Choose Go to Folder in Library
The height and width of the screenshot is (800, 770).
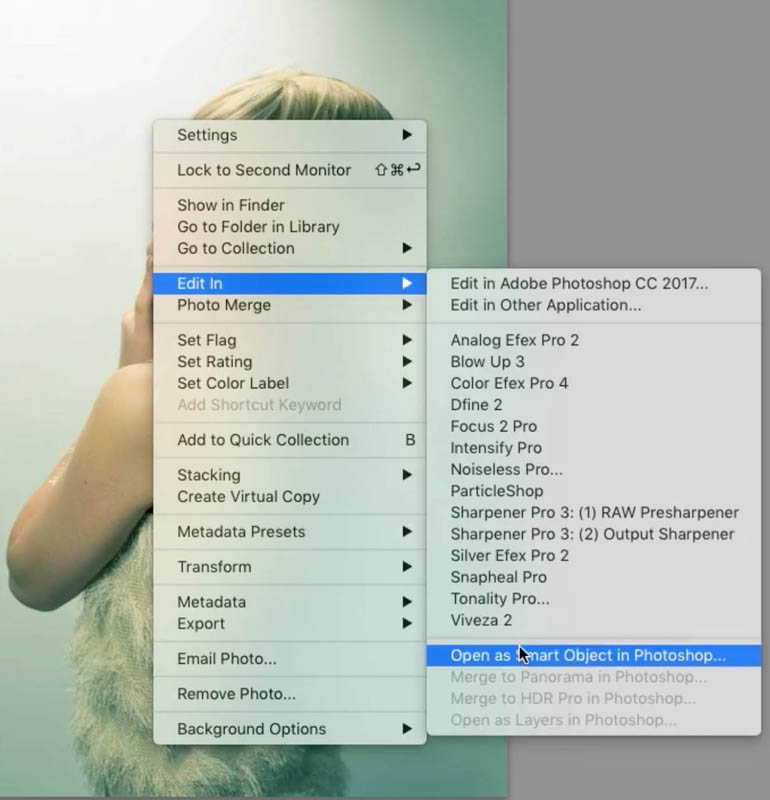(289, 227)
